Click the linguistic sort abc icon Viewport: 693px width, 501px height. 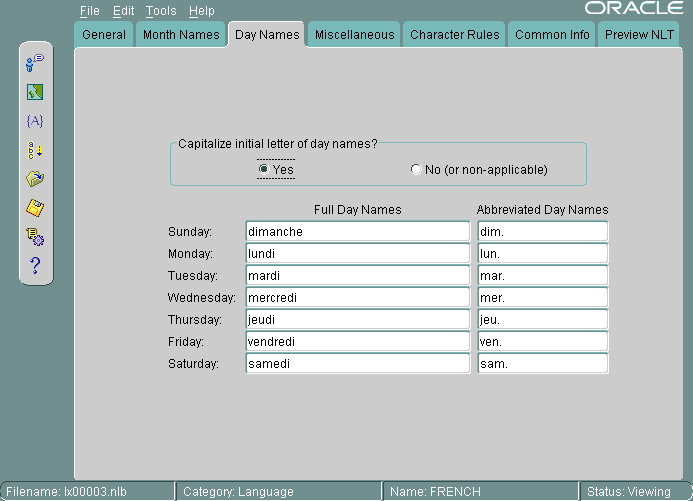click(35, 150)
